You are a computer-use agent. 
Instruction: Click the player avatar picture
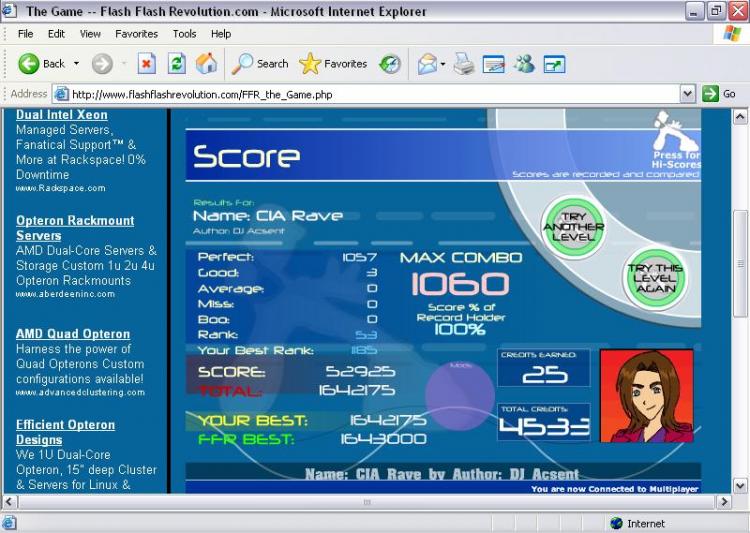(646, 396)
